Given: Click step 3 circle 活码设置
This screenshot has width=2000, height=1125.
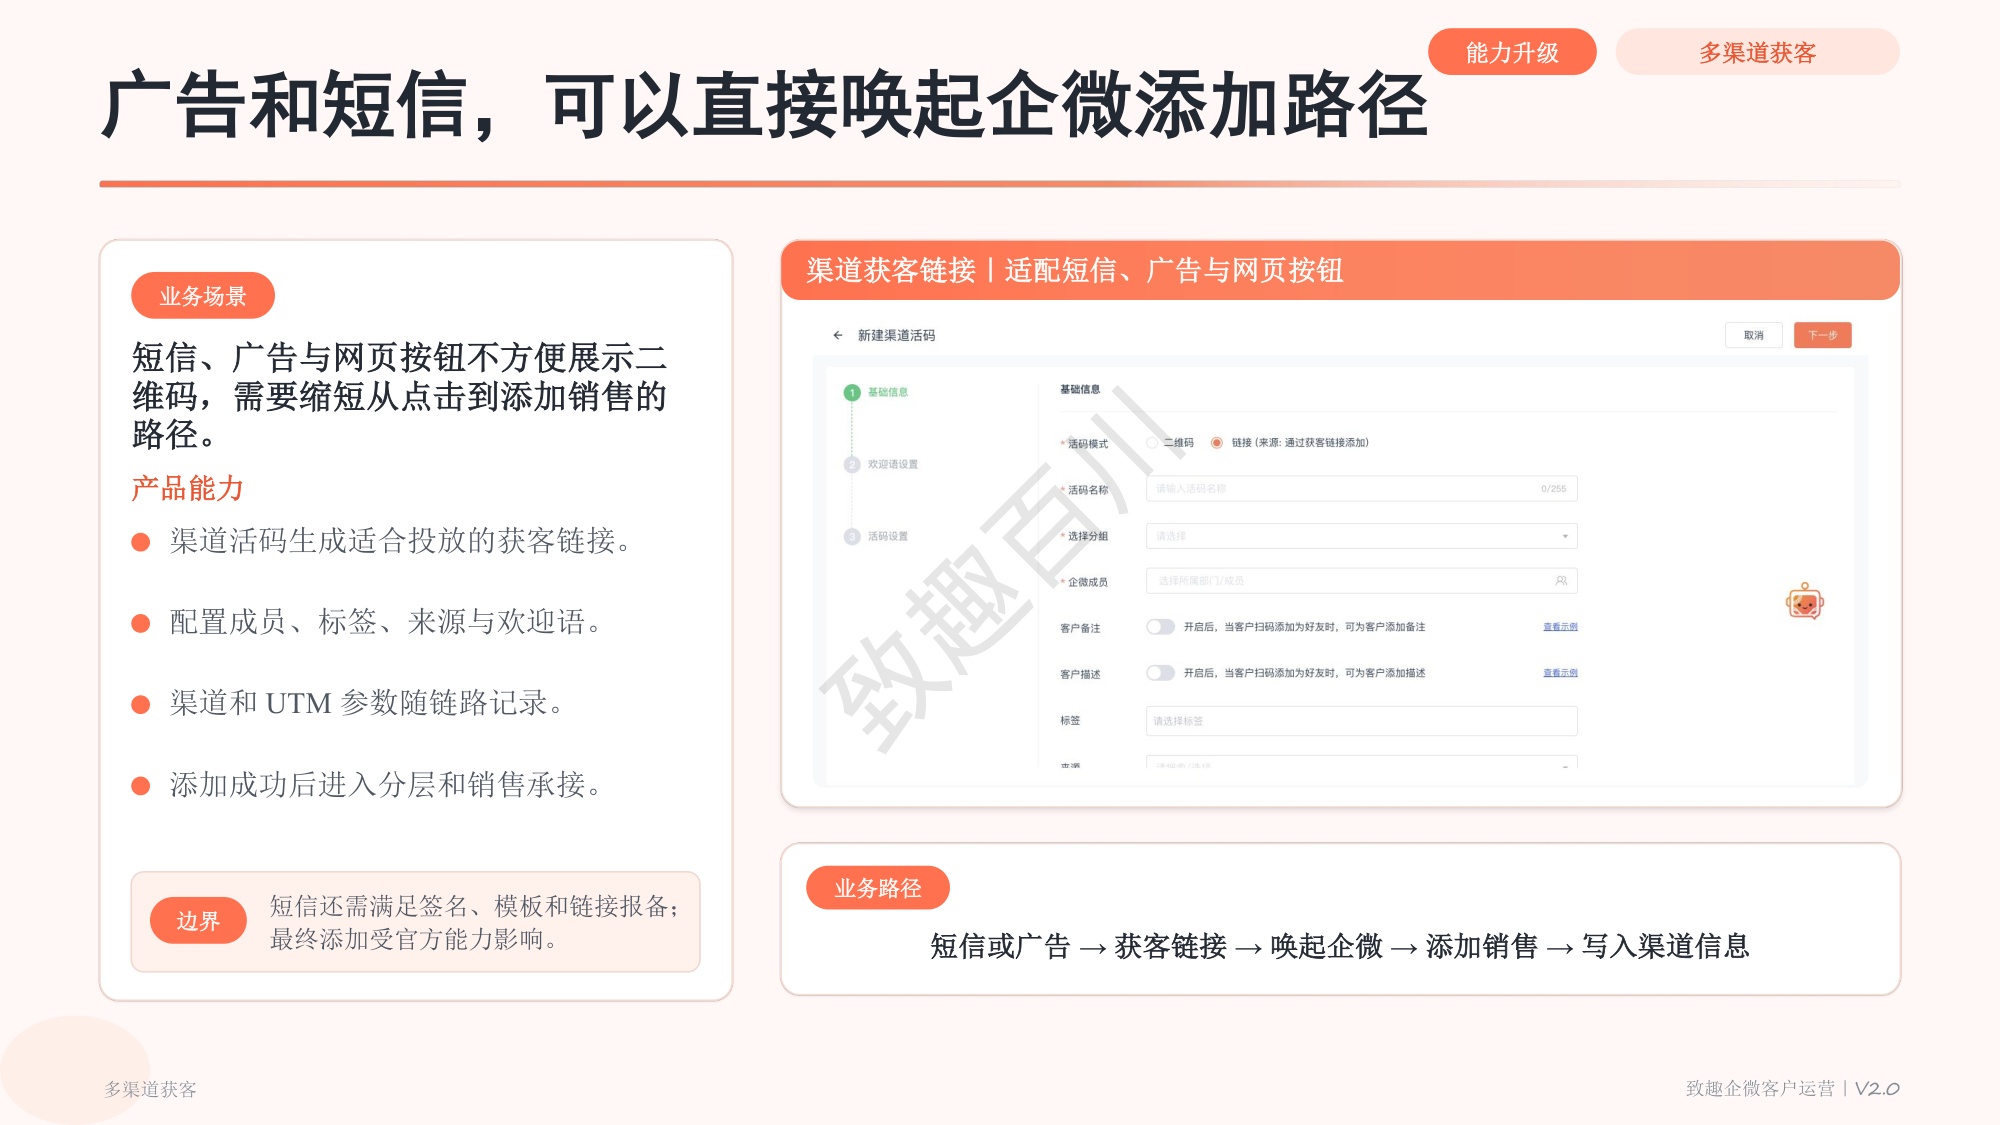Looking at the screenshot, I should pyautogui.click(x=852, y=536).
